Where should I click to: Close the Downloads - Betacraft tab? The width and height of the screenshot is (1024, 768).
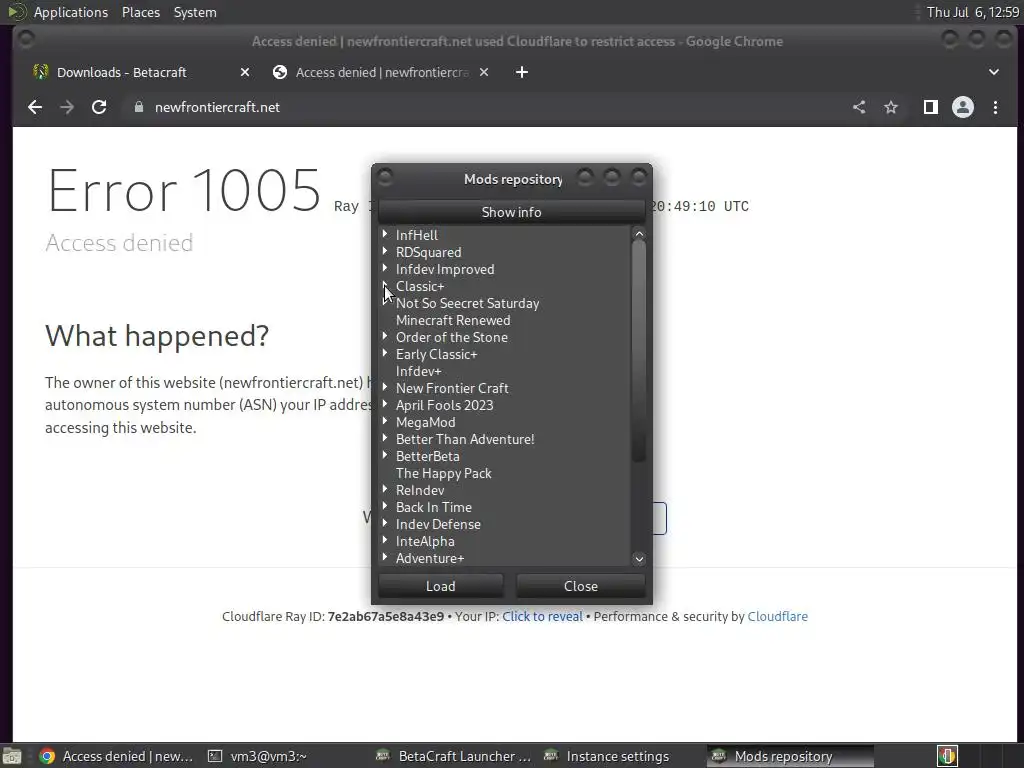[245, 72]
